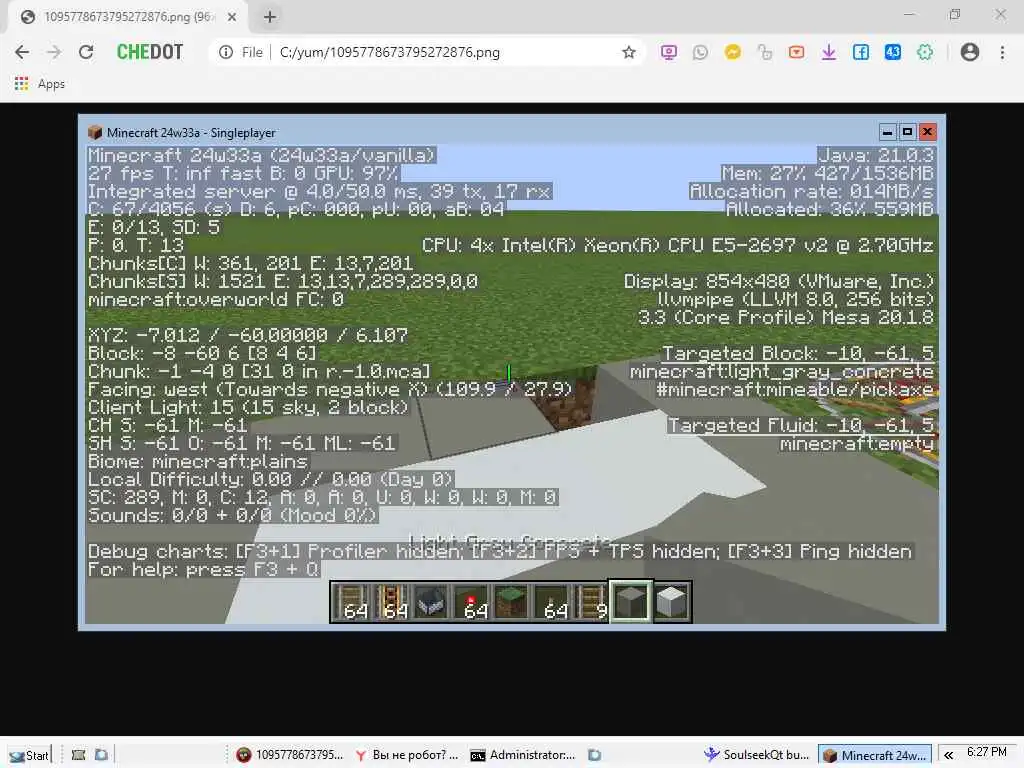Click the unlock padlock extension icon
The image size is (1024, 768).
pyautogui.click(x=764, y=52)
